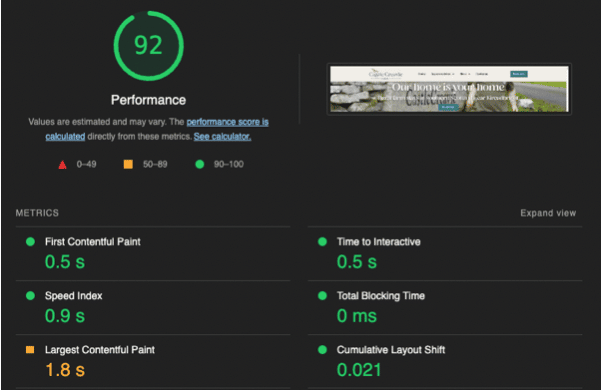
Task: Expand the First Contentful Paint metric
Action: [153, 254]
